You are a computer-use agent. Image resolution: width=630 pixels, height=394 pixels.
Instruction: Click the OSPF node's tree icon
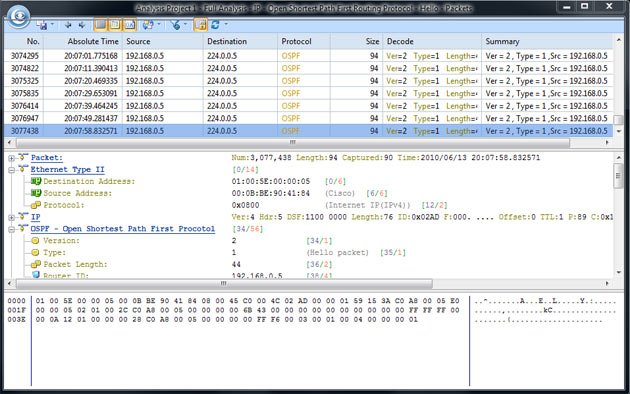(23, 228)
